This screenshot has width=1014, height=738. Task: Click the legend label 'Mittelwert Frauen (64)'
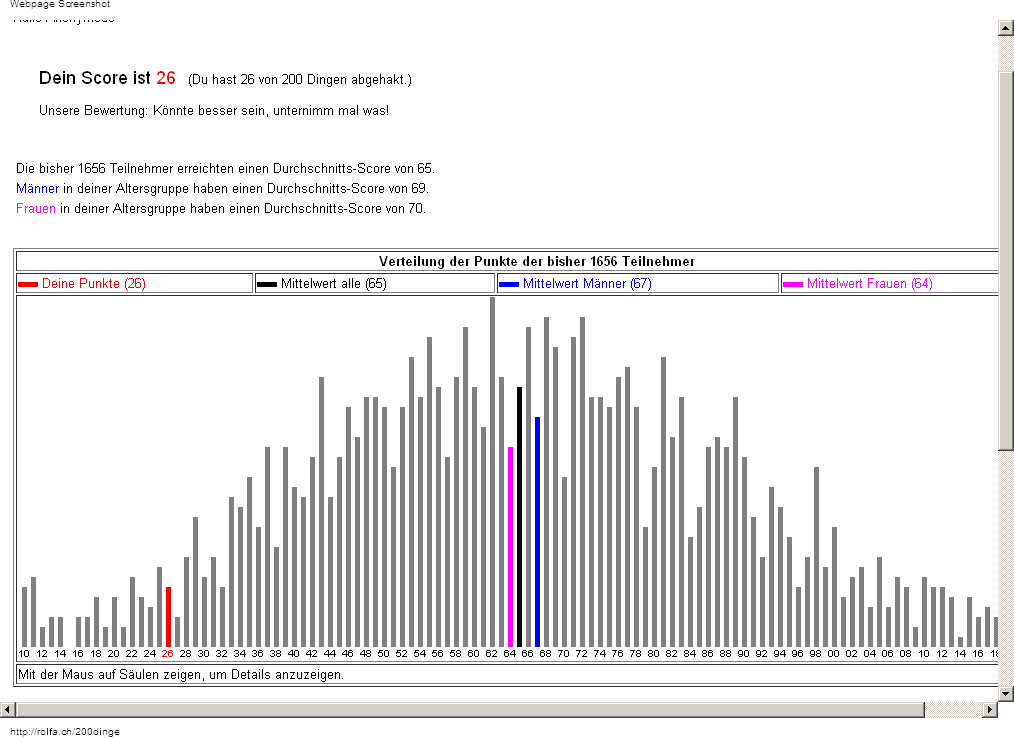point(870,283)
